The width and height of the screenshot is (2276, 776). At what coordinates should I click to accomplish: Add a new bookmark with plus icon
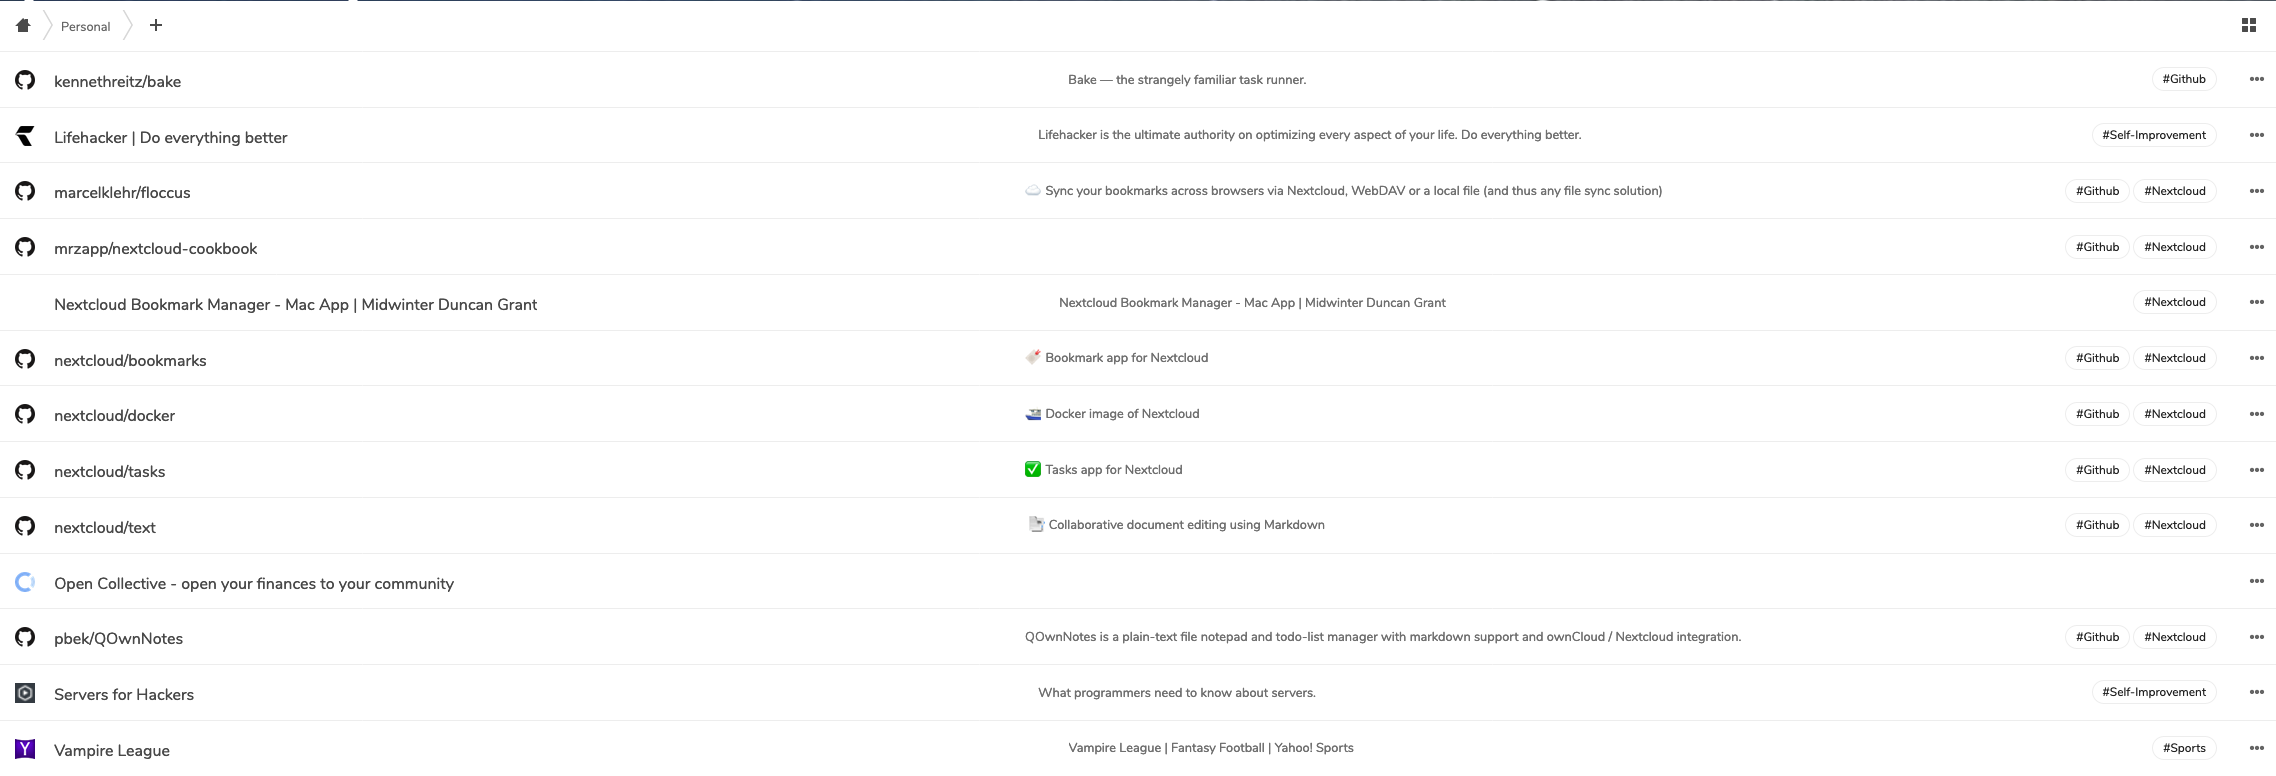[x=156, y=25]
